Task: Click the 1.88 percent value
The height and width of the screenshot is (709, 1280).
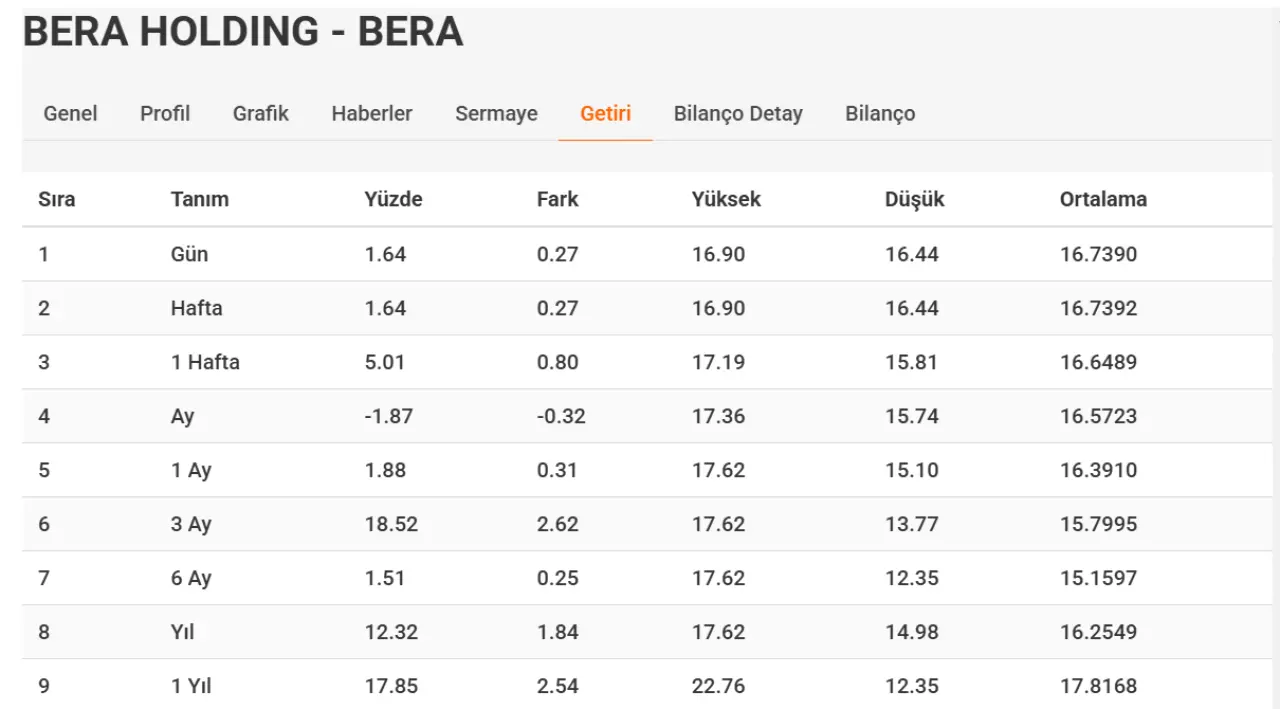Action: [x=385, y=470]
